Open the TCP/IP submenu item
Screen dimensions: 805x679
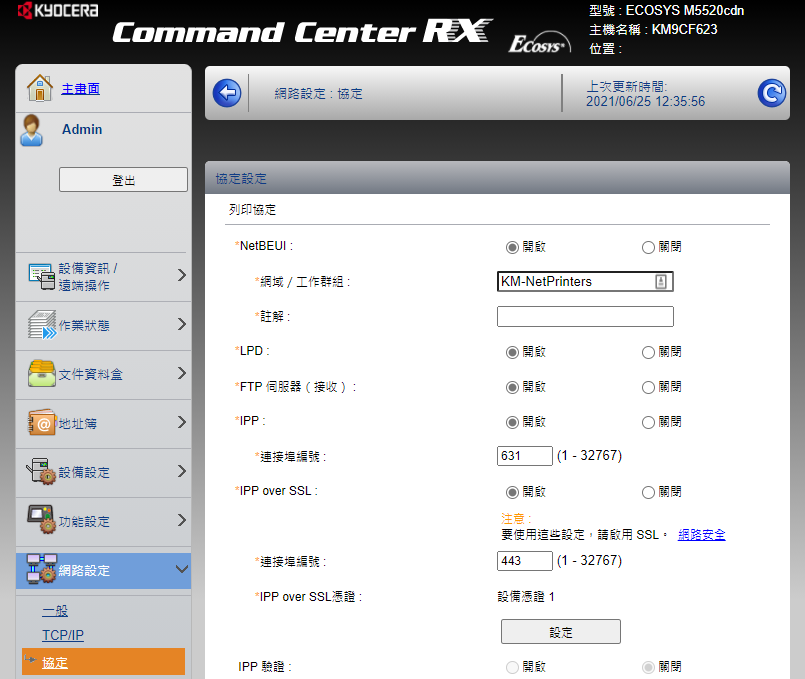(62, 635)
